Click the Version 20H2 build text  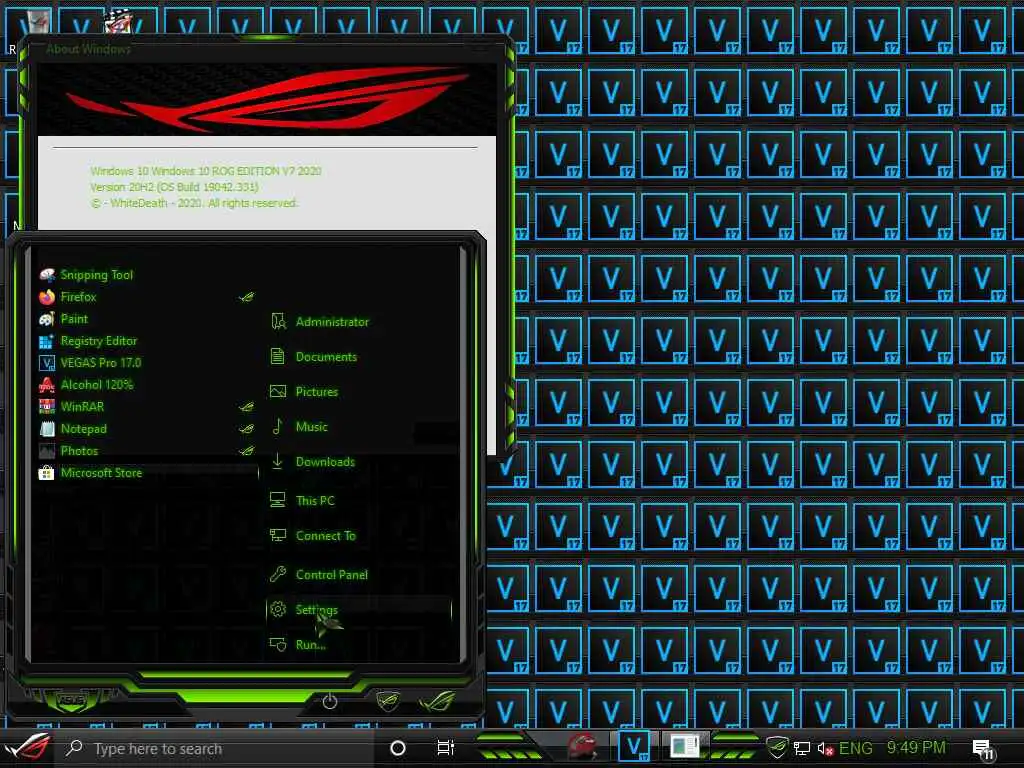point(174,187)
